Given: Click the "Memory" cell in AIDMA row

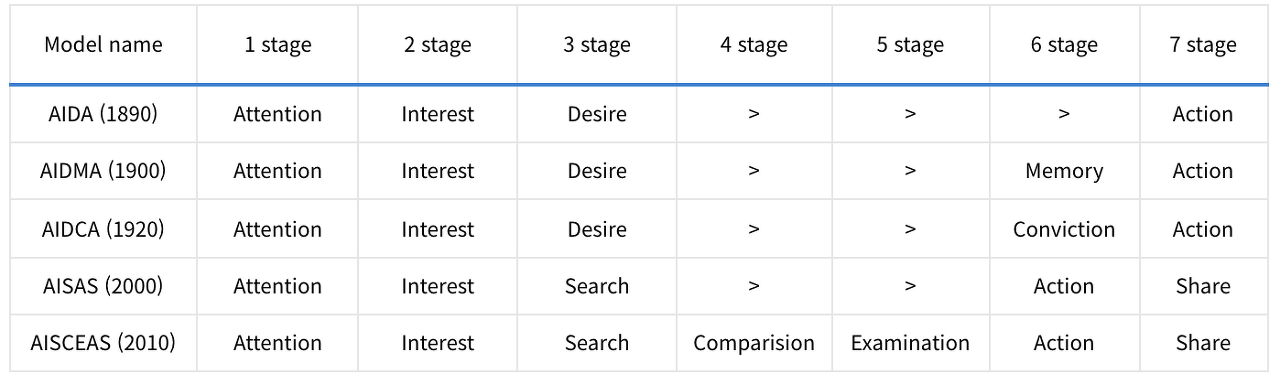Looking at the screenshot, I should coord(1064,171).
